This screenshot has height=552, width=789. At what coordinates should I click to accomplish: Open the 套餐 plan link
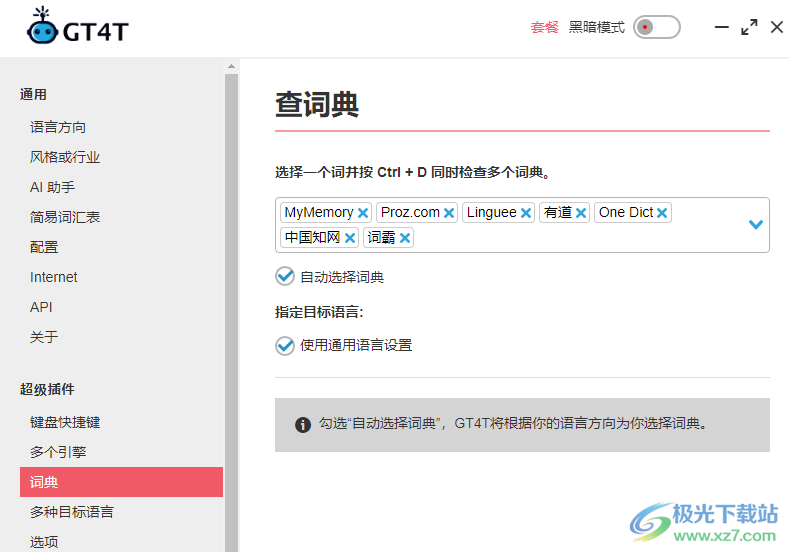544,27
